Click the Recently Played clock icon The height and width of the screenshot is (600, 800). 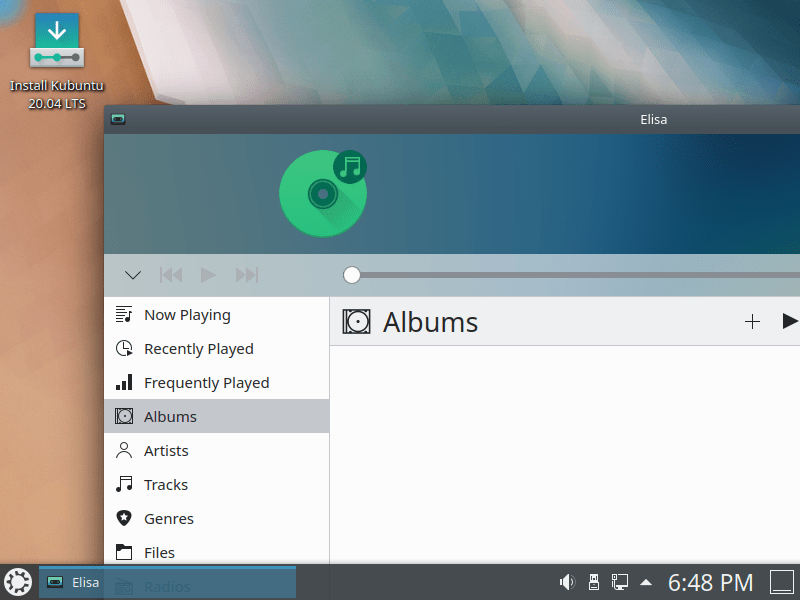124,348
